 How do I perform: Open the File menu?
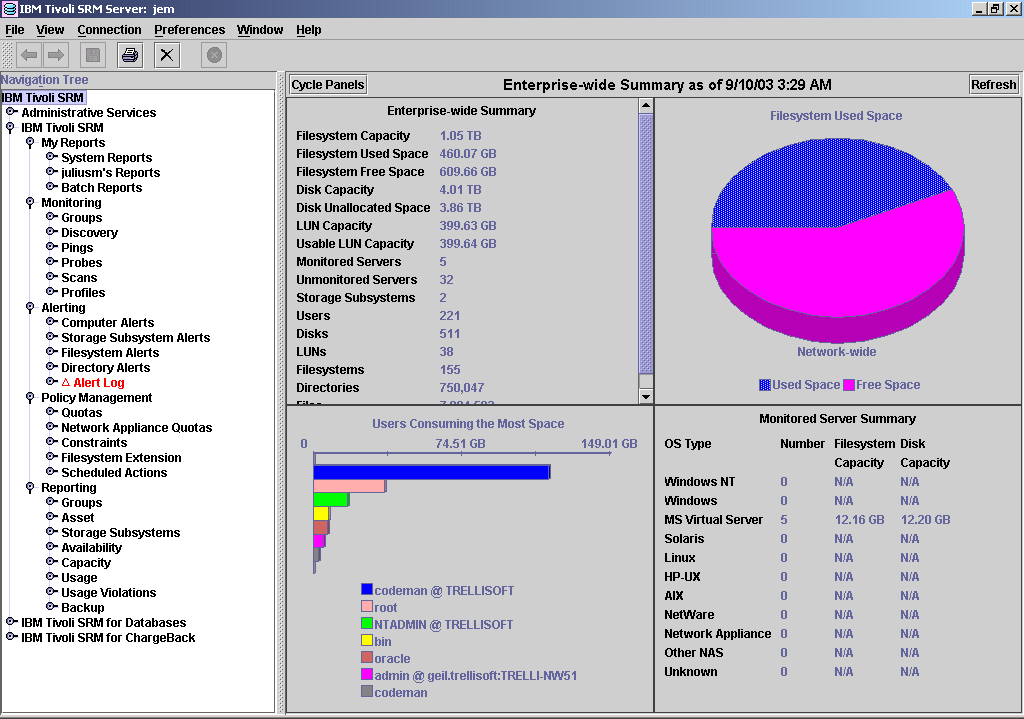[x=14, y=29]
